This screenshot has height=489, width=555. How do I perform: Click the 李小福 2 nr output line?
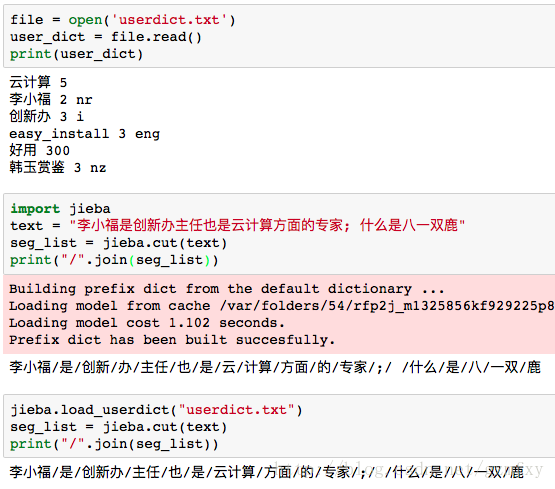(x=51, y=99)
